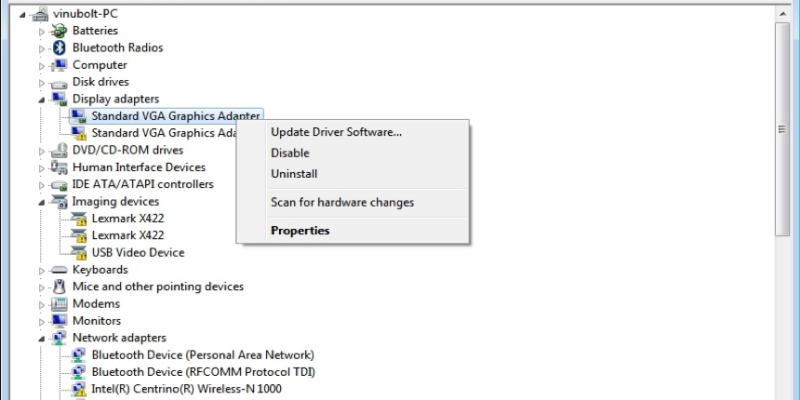Click the Keyboards category icon
The height and width of the screenshot is (400, 800).
coord(59,270)
